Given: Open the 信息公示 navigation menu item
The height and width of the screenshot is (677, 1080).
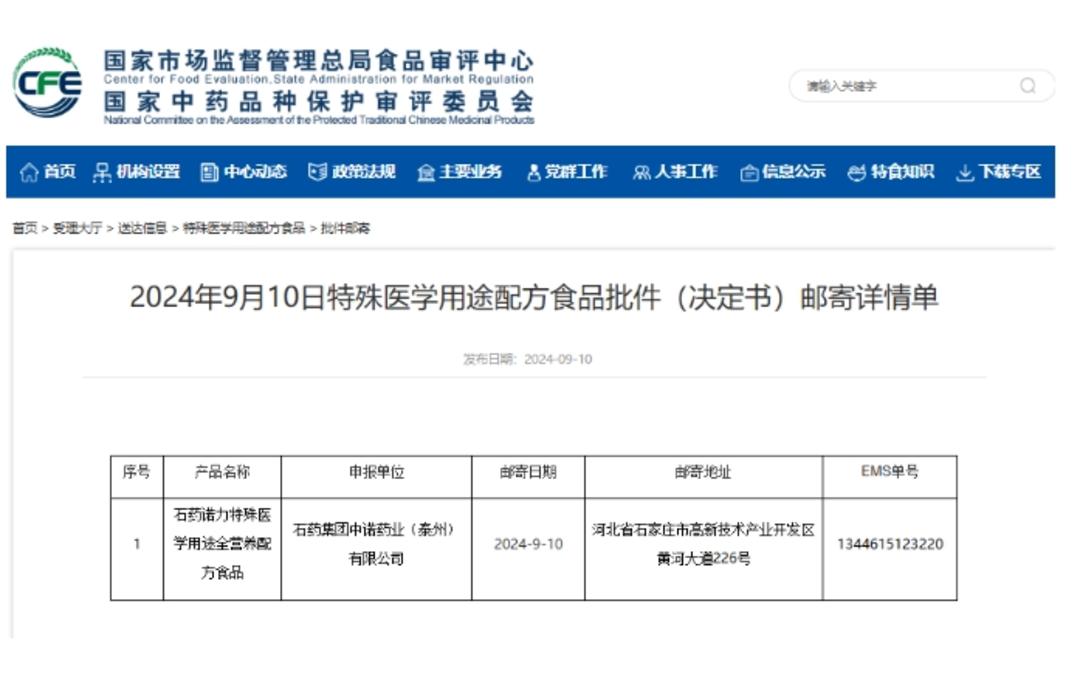Looking at the screenshot, I should [x=793, y=171].
